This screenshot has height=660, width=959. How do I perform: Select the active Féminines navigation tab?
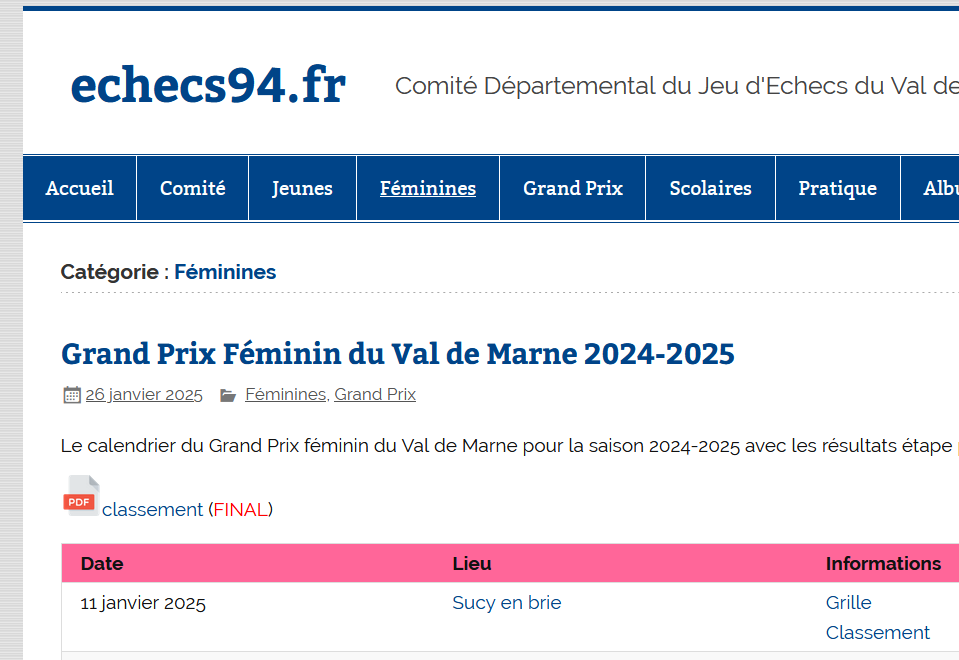[427, 187]
